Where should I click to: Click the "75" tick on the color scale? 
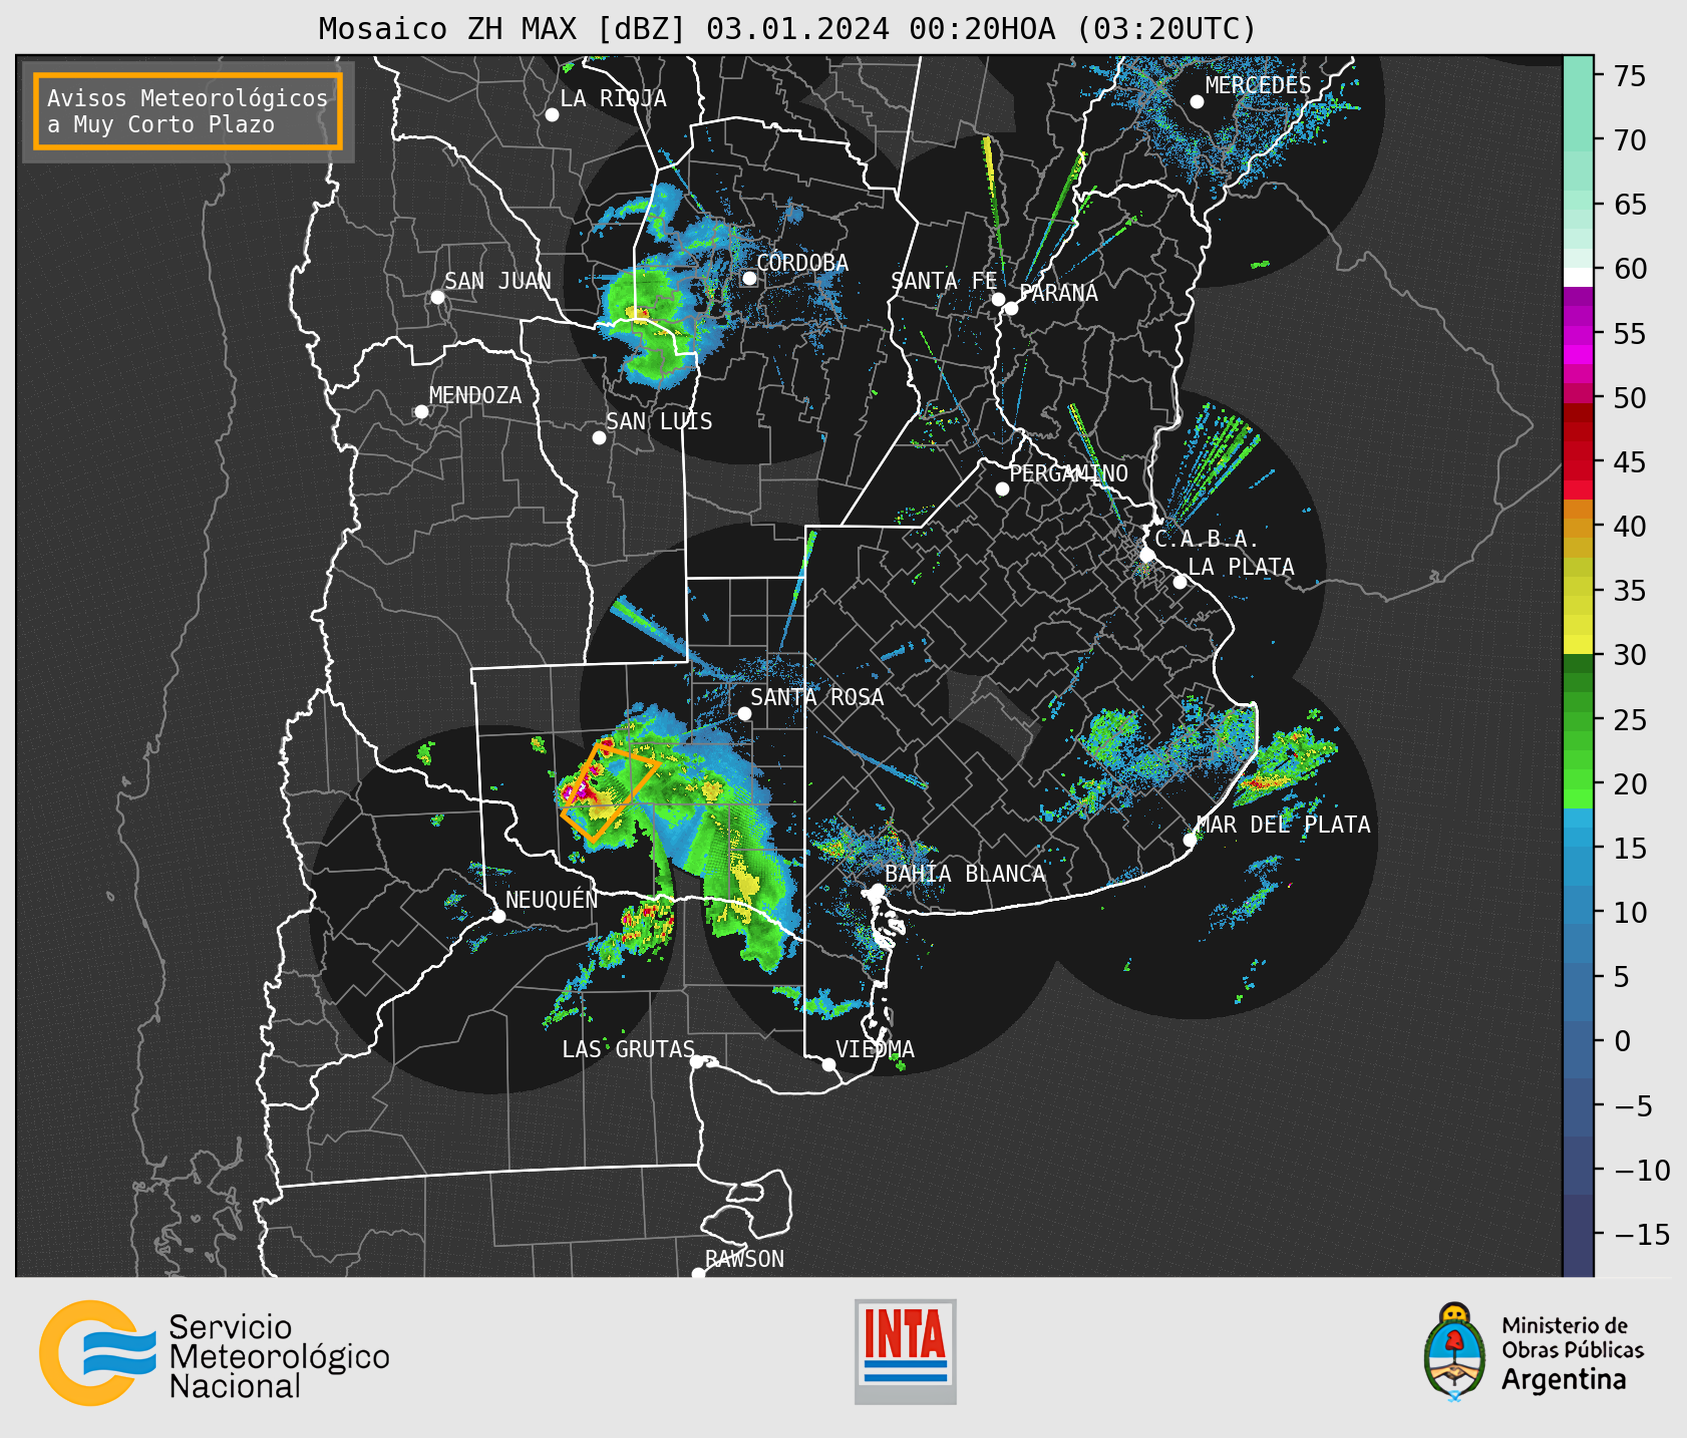1629,76
